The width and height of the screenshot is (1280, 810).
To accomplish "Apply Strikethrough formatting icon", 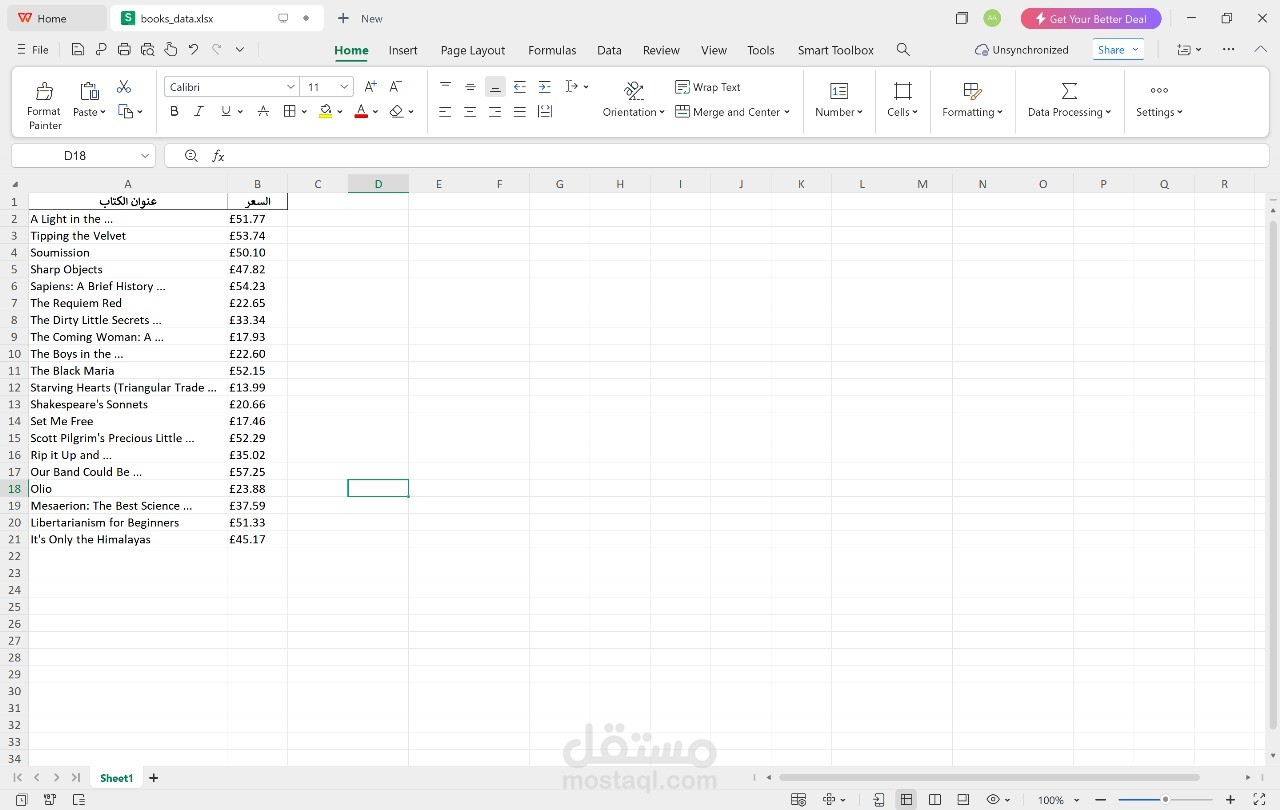I will [263, 112].
